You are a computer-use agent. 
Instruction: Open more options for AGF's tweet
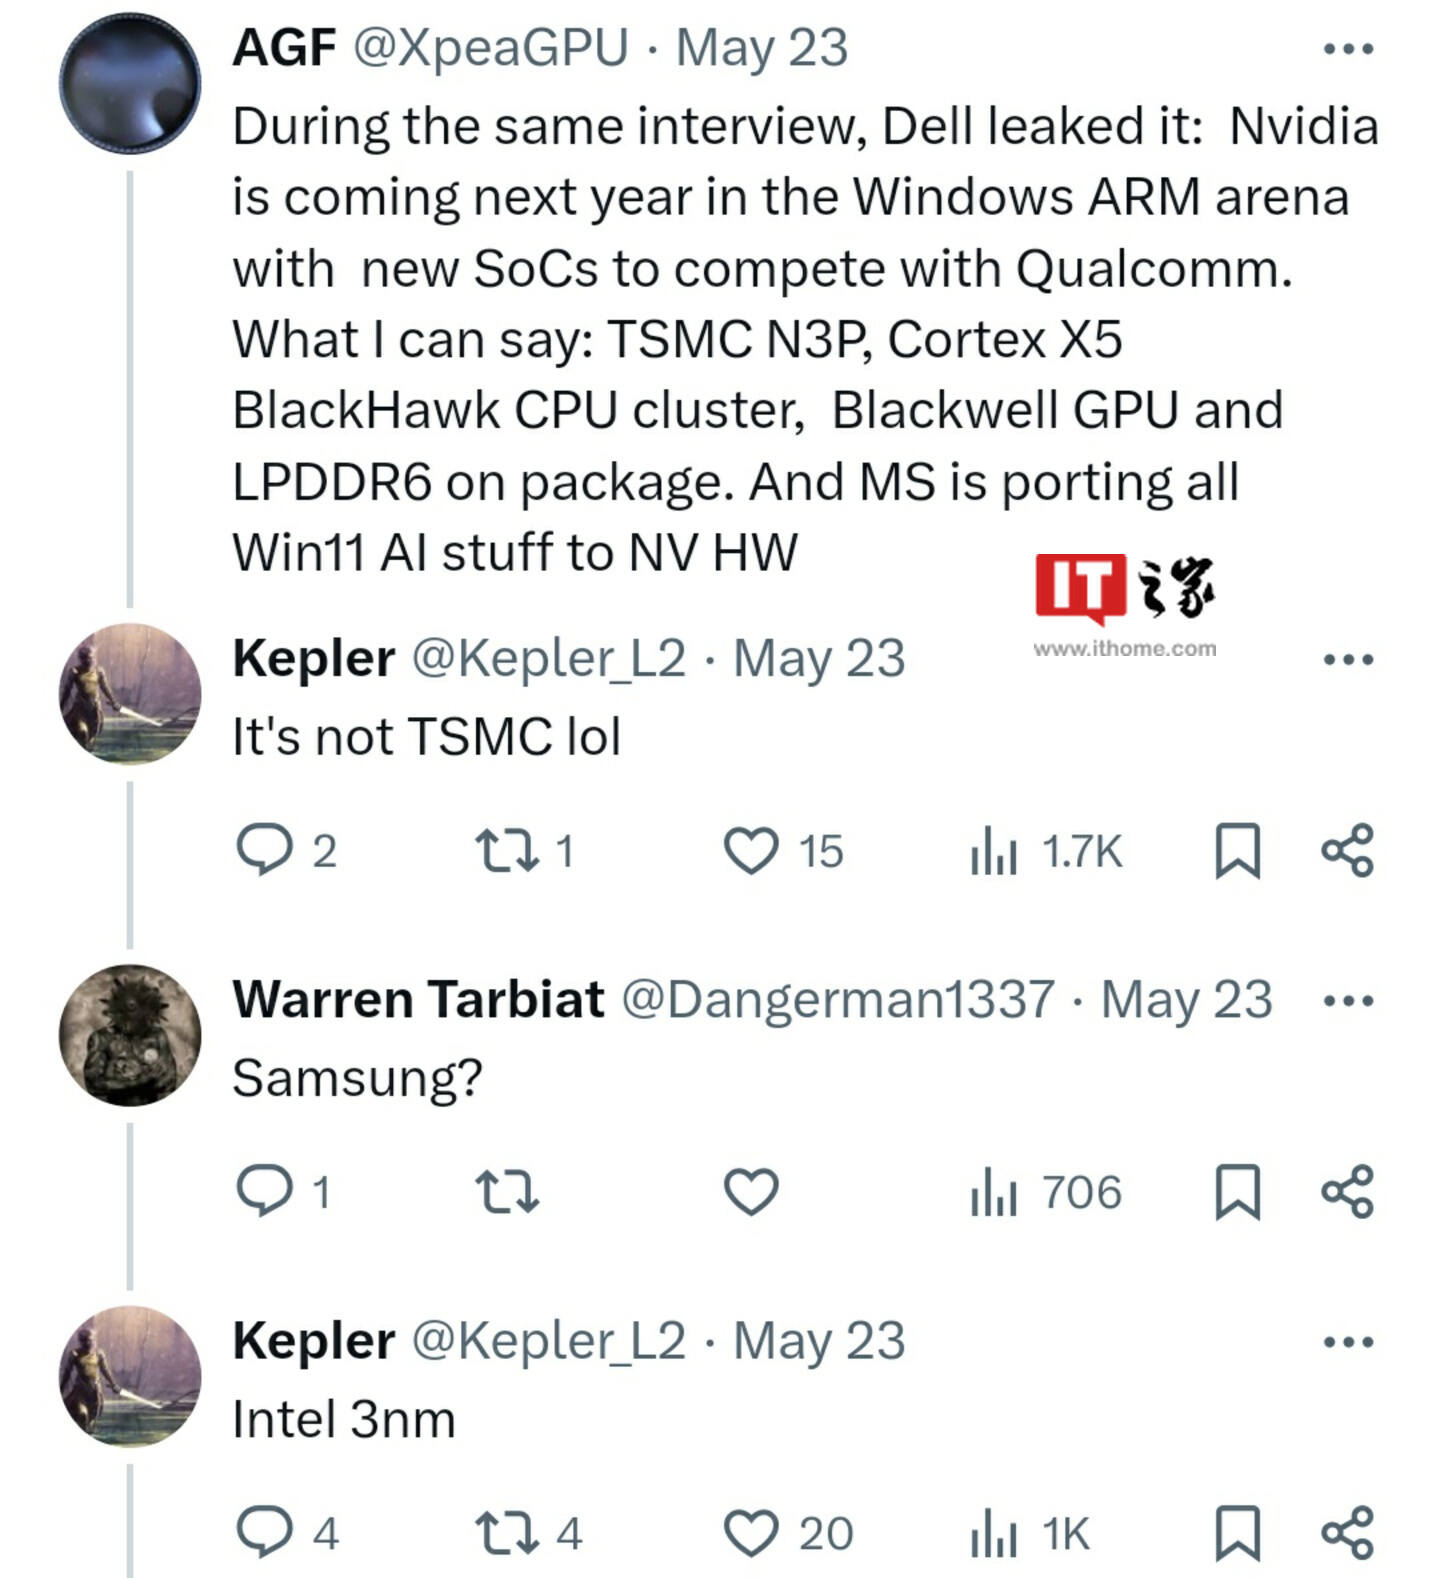1347,48
